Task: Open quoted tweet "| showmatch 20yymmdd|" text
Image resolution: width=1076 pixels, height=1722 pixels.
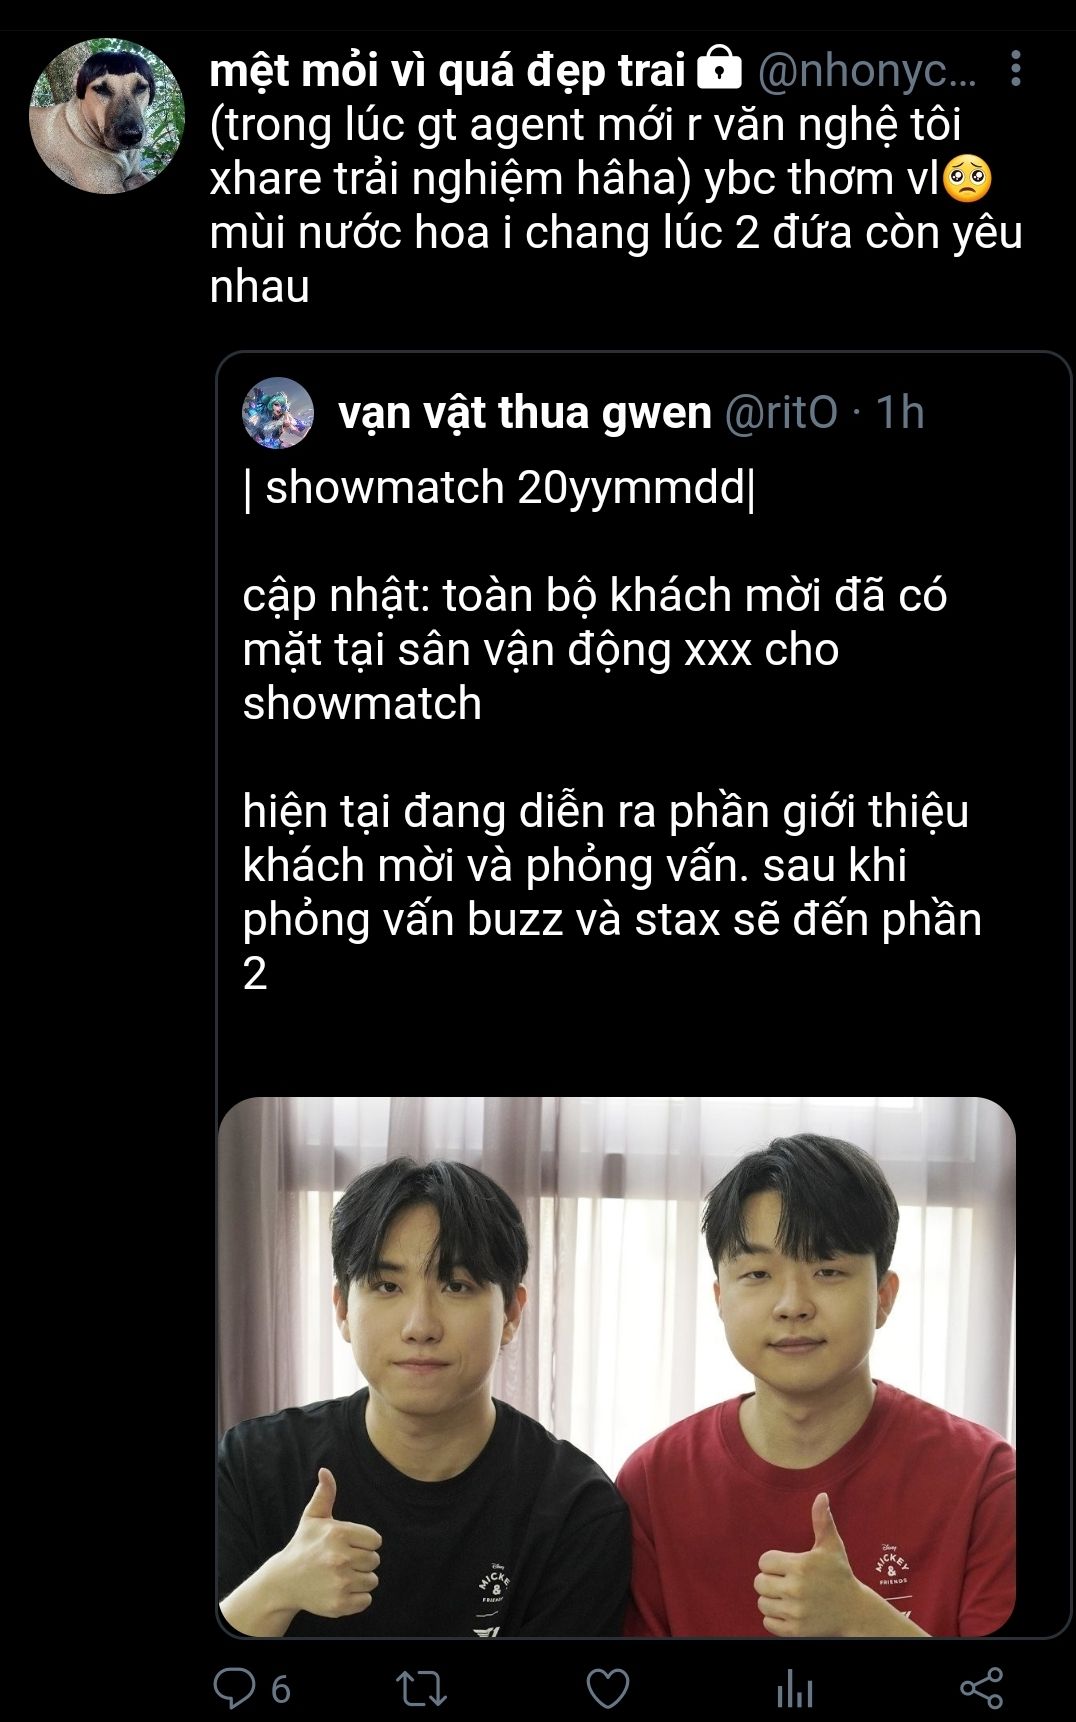Action: [x=499, y=488]
